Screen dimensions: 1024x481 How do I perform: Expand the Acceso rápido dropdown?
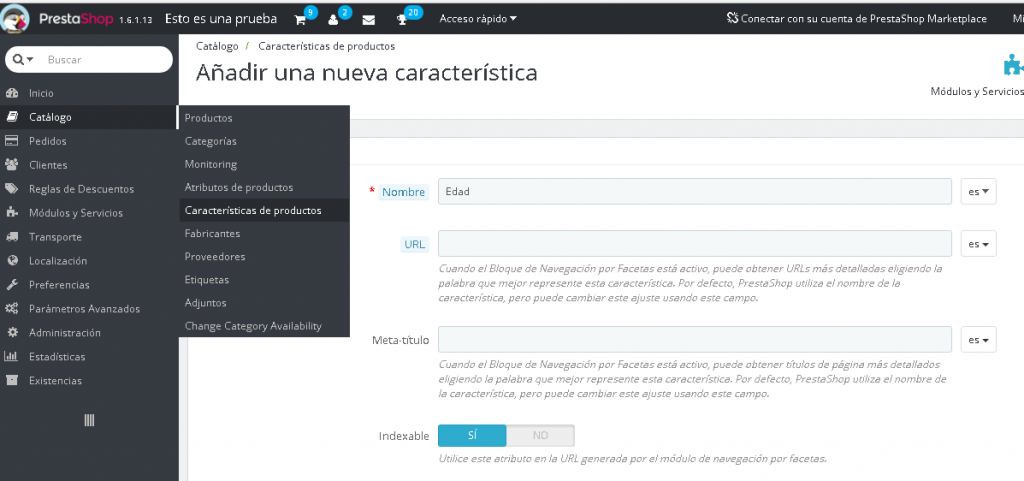coord(478,19)
